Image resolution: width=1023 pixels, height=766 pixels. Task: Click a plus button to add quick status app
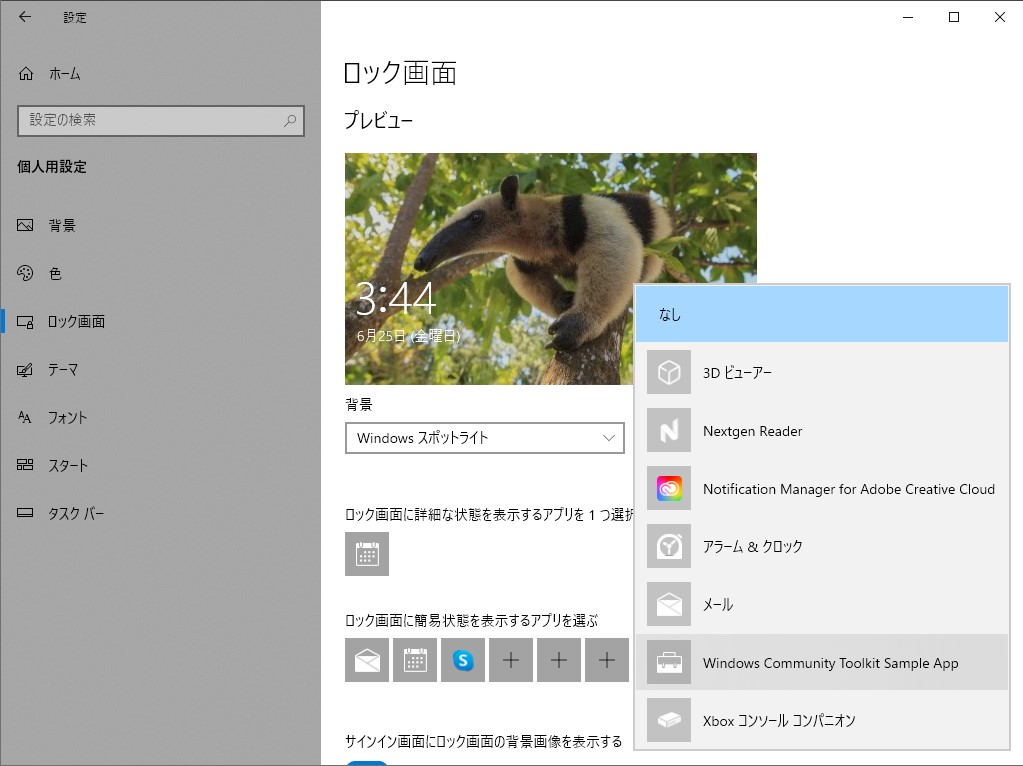coord(511,660)
